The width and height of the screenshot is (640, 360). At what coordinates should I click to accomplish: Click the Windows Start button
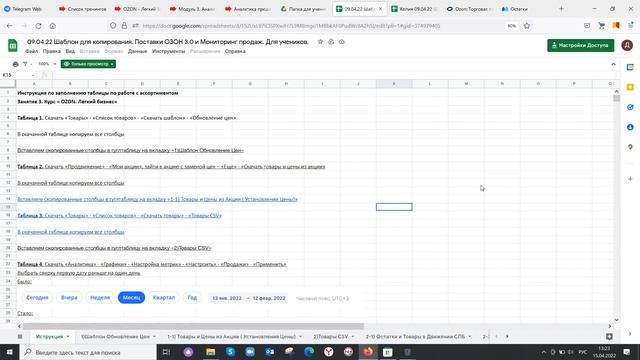[9, 352]
